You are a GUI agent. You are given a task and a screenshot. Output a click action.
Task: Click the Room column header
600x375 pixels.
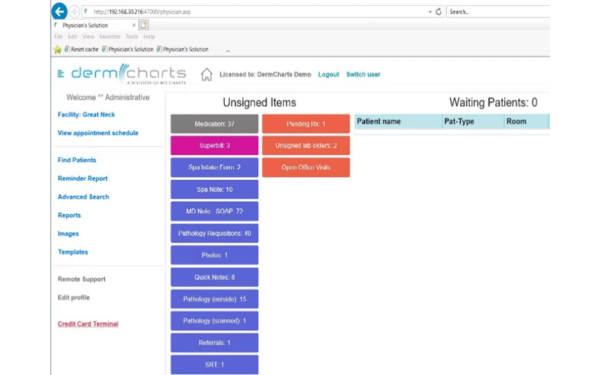tap(527, 122)
